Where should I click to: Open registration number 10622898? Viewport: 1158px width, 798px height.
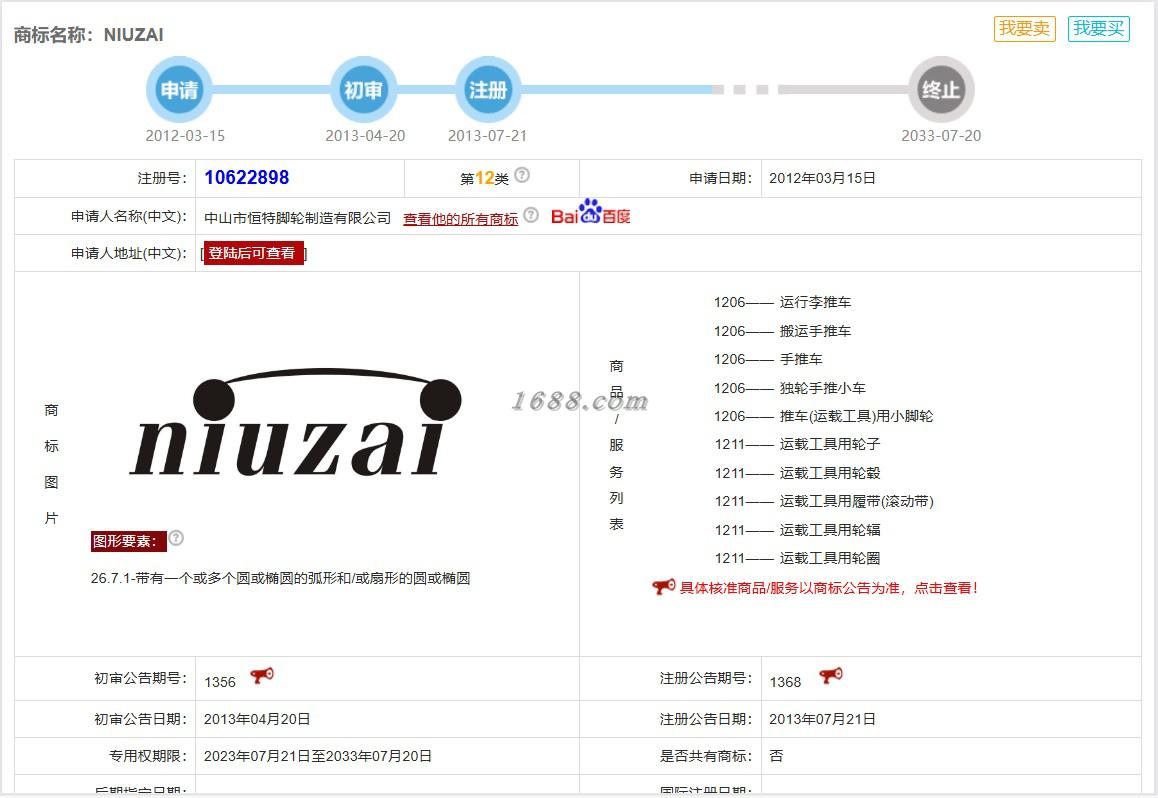pos(247,178)
